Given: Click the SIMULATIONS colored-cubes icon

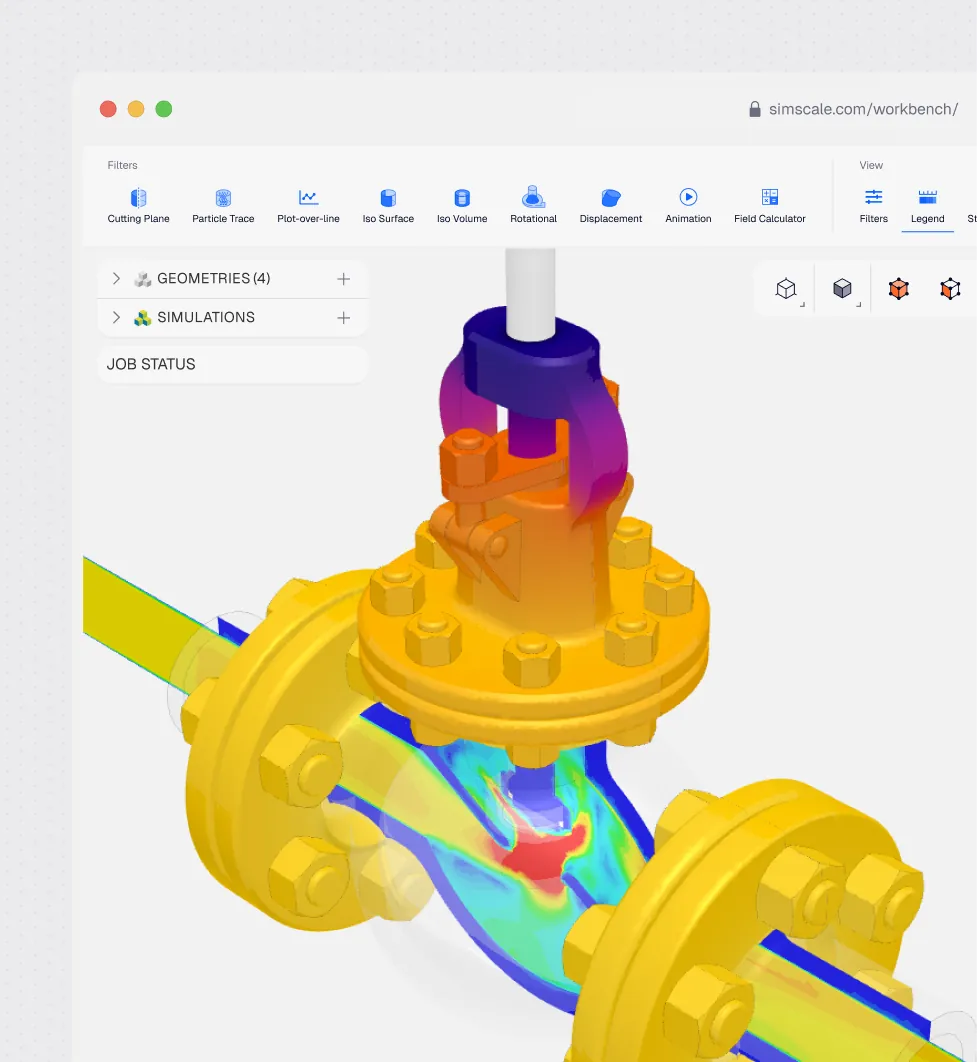Looking at the screenshot, I should tap(142, 318).
